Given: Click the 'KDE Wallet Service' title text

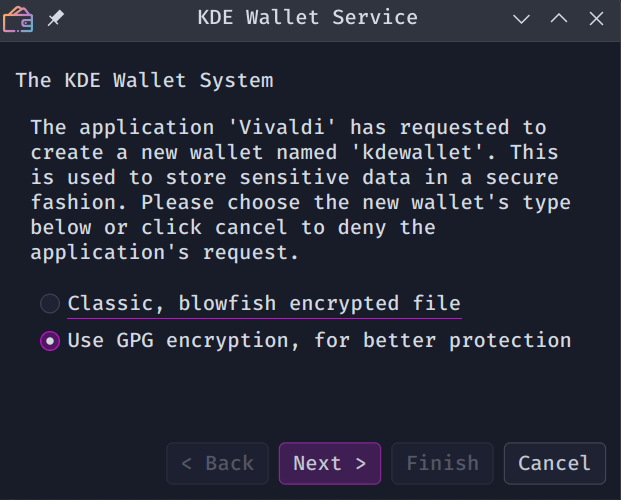Looking at the screenshot, I should click(309, 18).
